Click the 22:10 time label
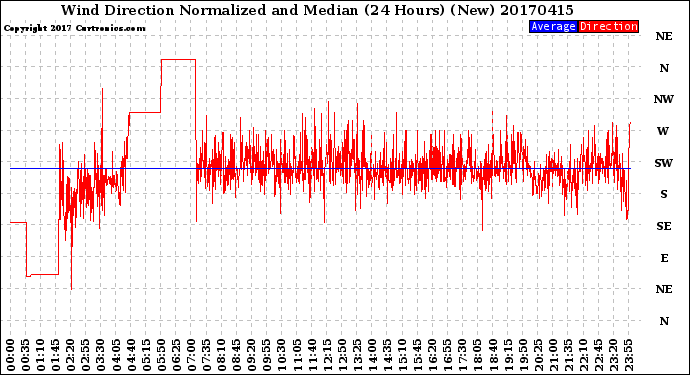 [x=584, y=355]
